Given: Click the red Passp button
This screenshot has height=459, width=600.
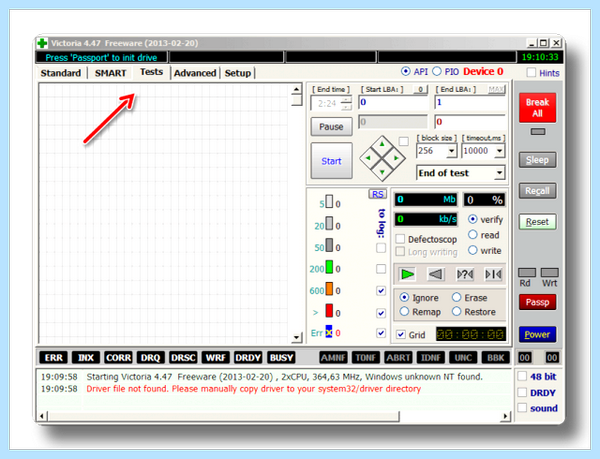Looking at the screenshot, I should [x=537, y=302].
